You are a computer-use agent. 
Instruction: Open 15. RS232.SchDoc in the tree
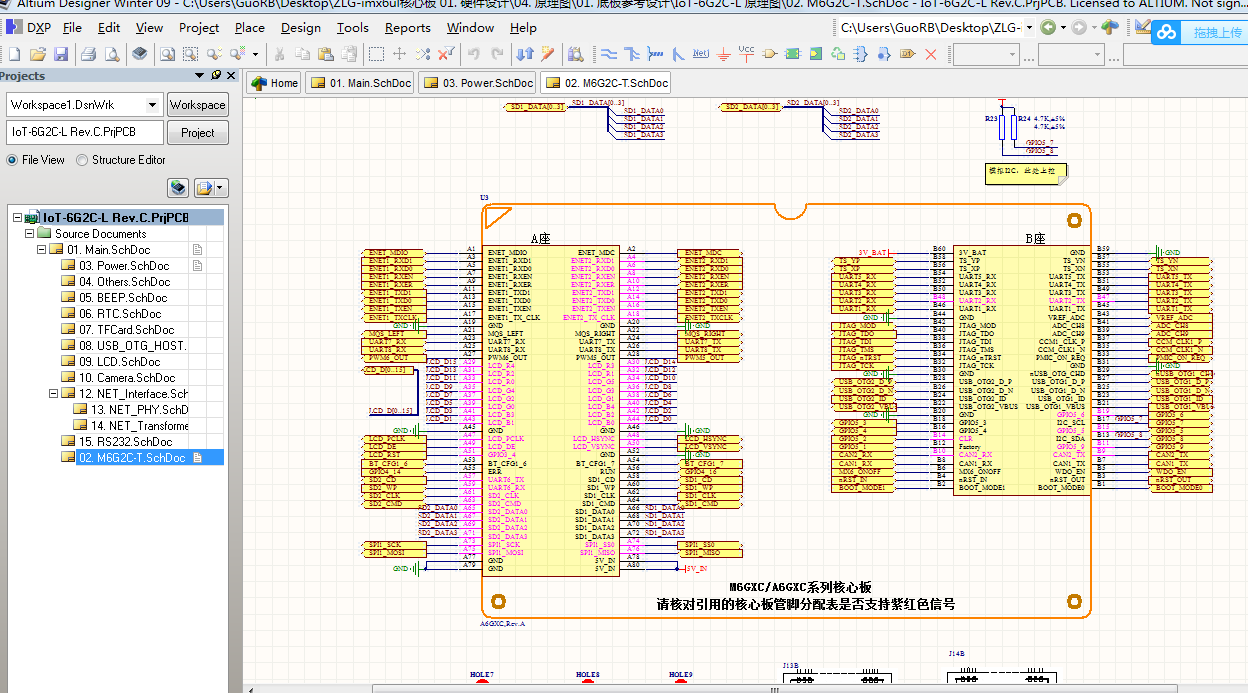(x=125, y=442)
